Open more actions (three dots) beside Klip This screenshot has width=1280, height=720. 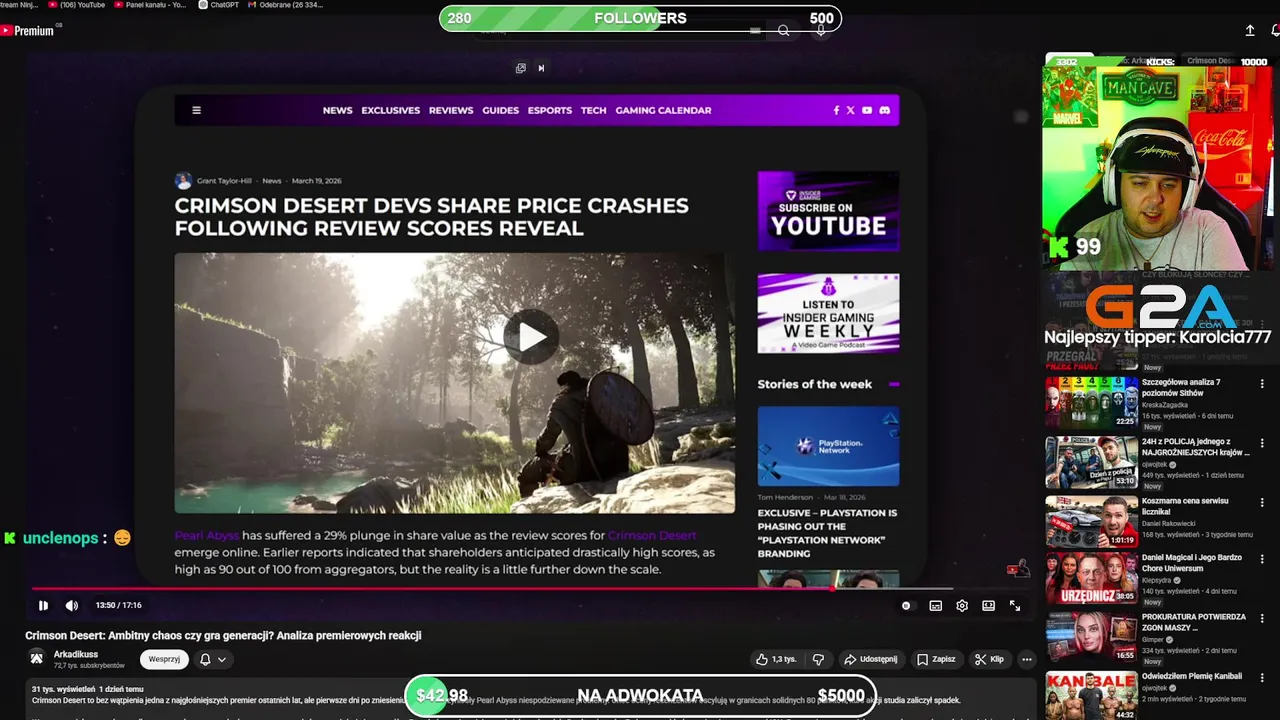1026,659
